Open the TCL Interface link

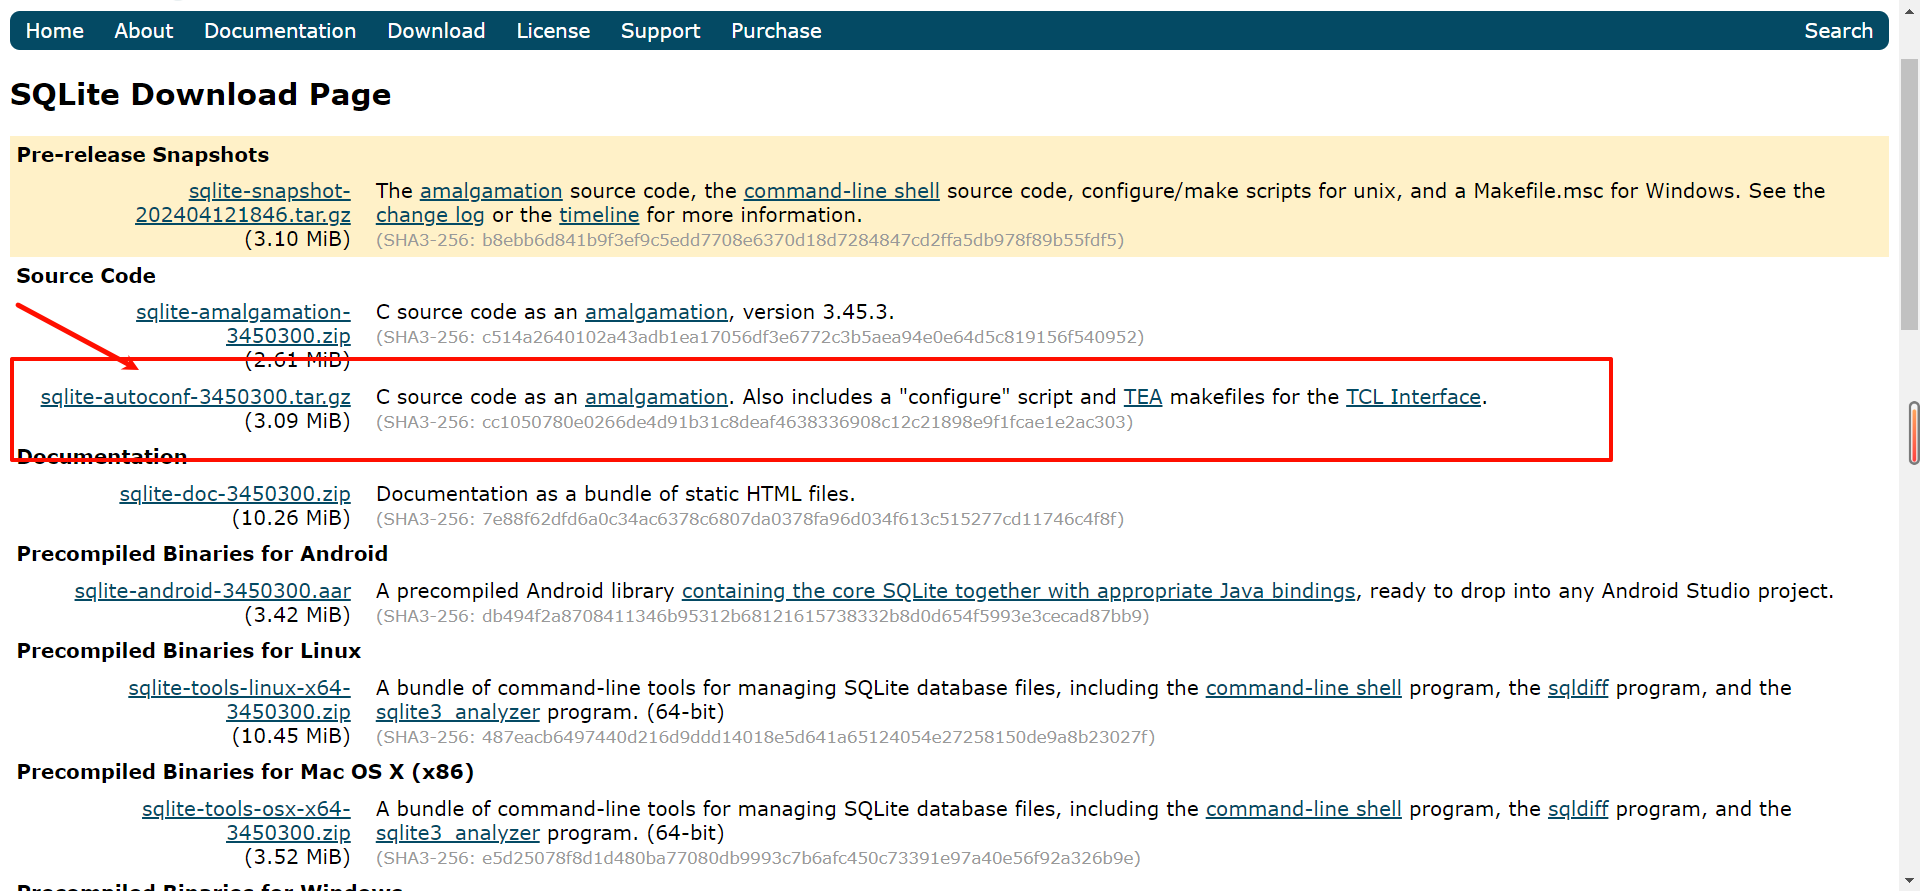coord(1413,397)
